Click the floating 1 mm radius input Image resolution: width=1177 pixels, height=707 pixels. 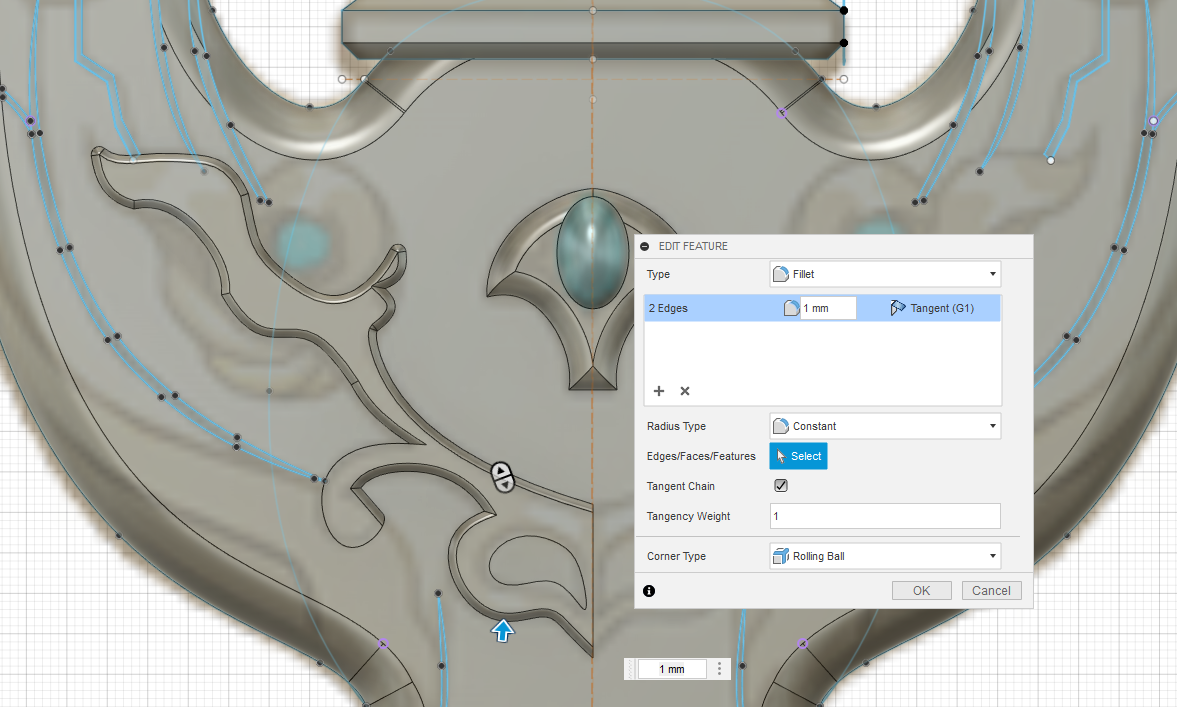click(672, 669)
